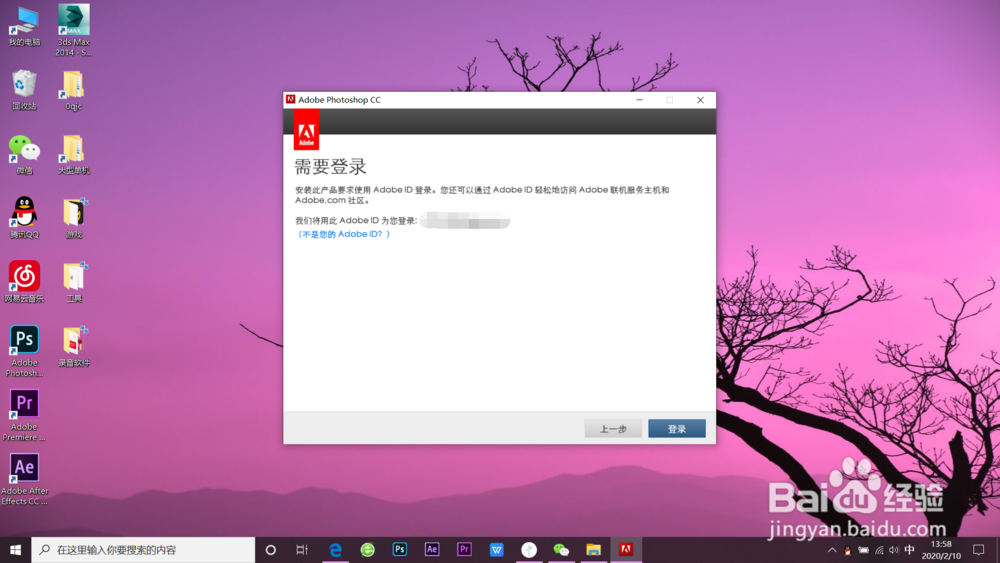
Task: Click the blurred Adobe ID email field
Action: pos(465,221)
